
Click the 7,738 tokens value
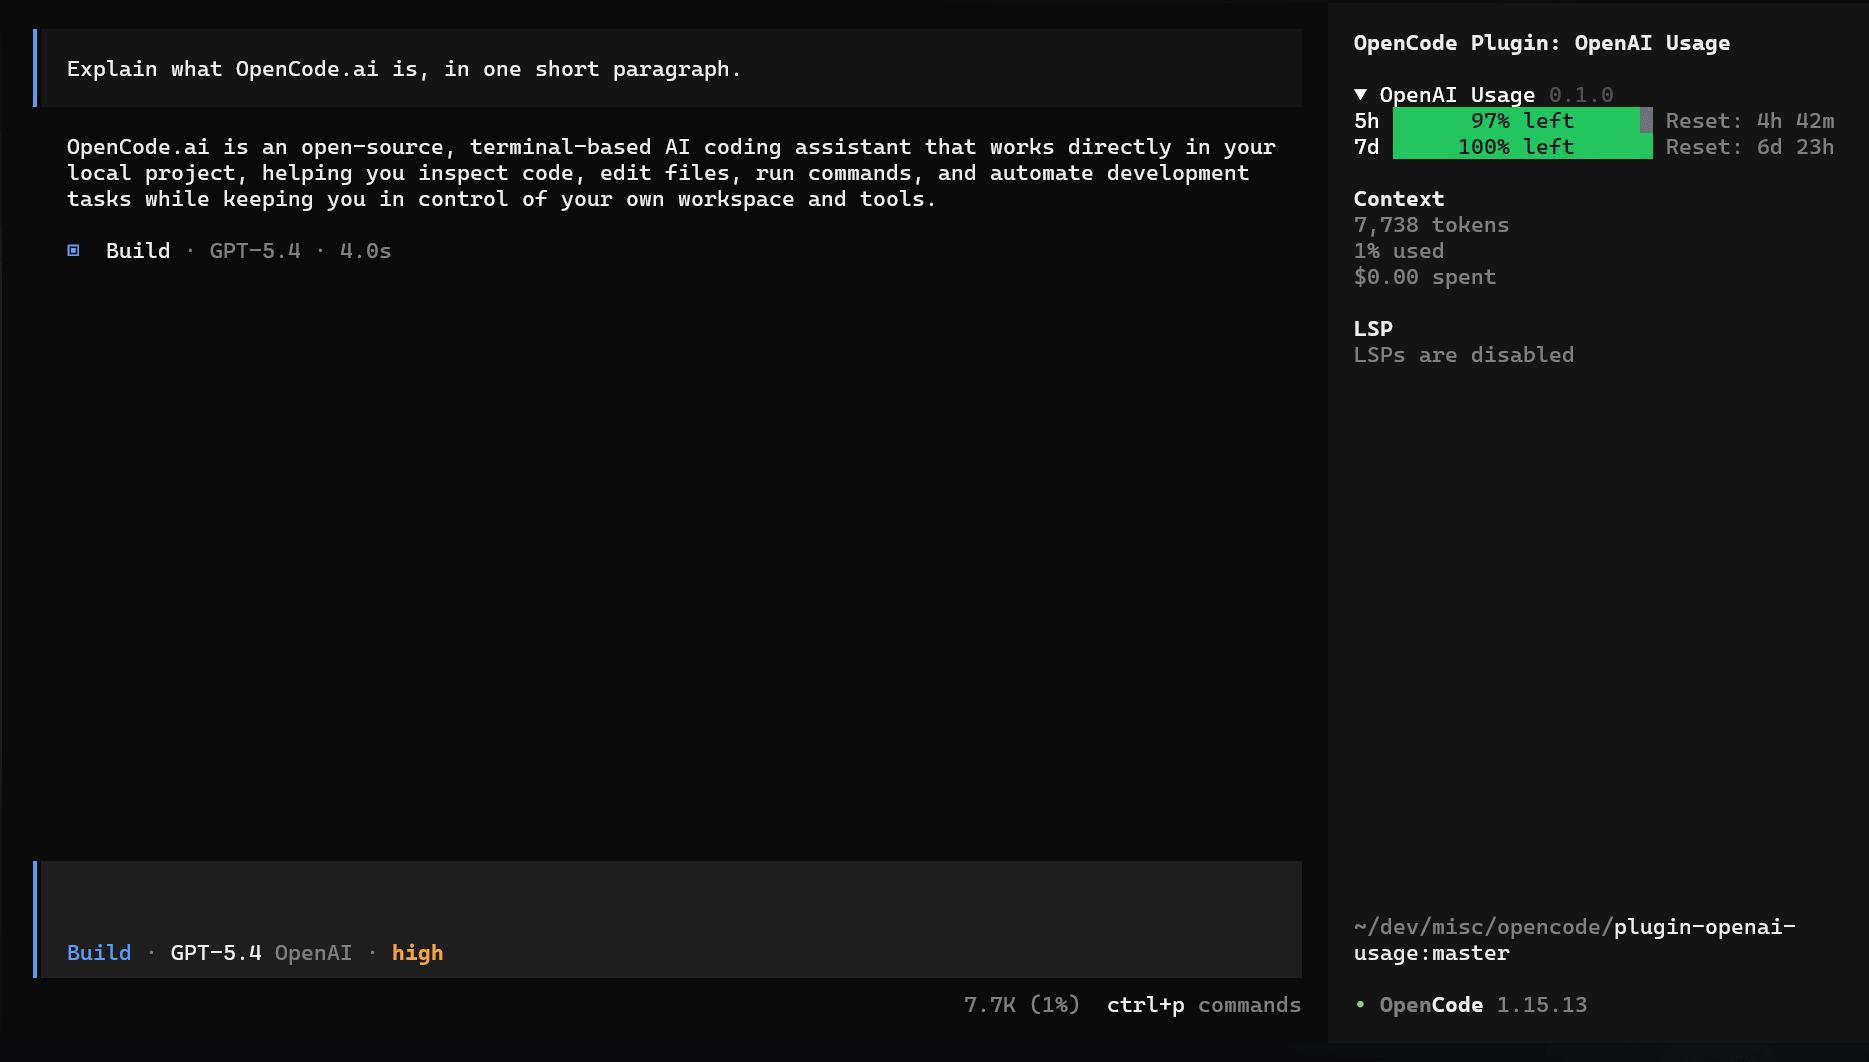1431,224
